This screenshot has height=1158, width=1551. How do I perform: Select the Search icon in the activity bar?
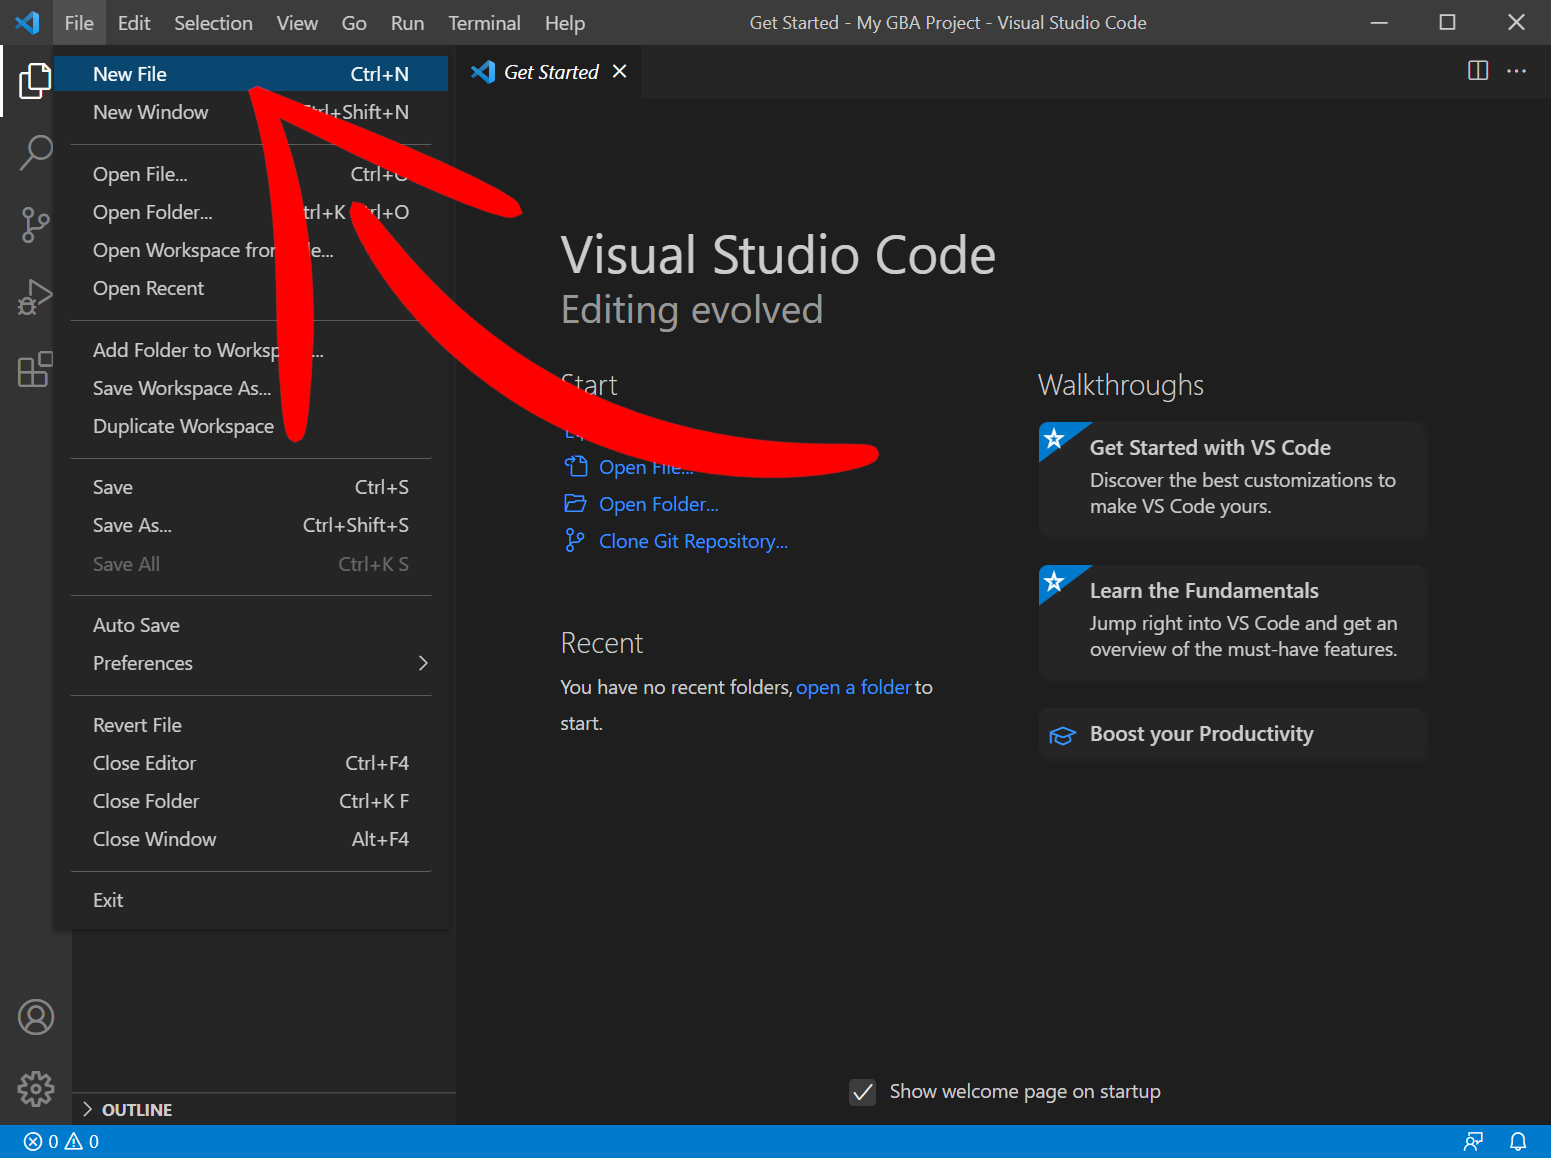[36, 152]
